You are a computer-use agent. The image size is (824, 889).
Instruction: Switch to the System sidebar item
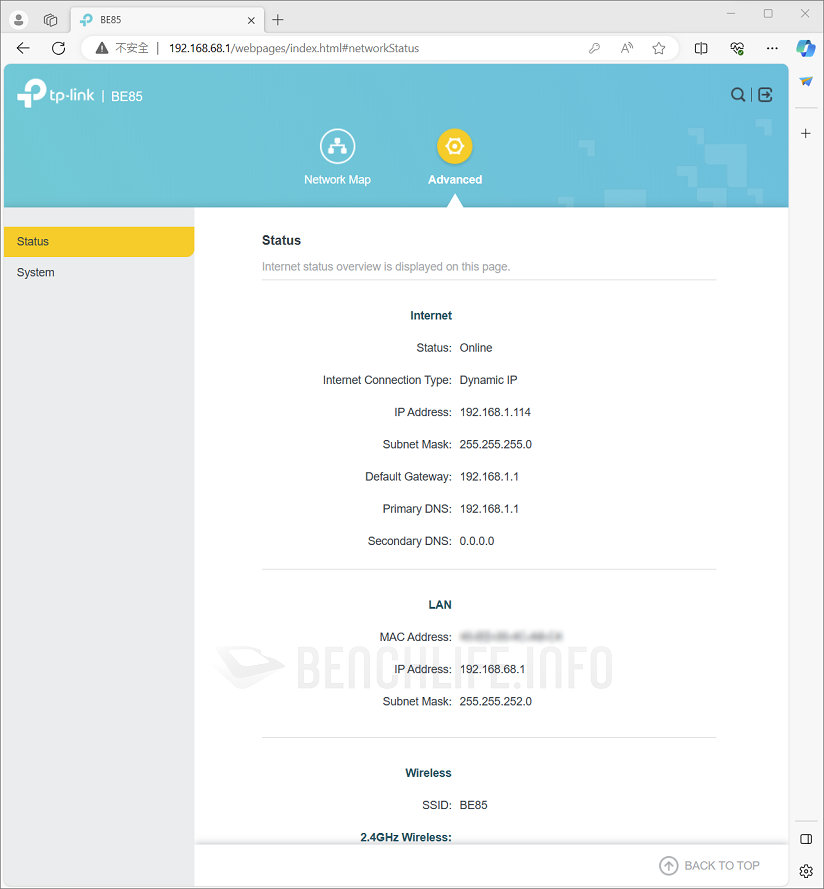point(35,272)
